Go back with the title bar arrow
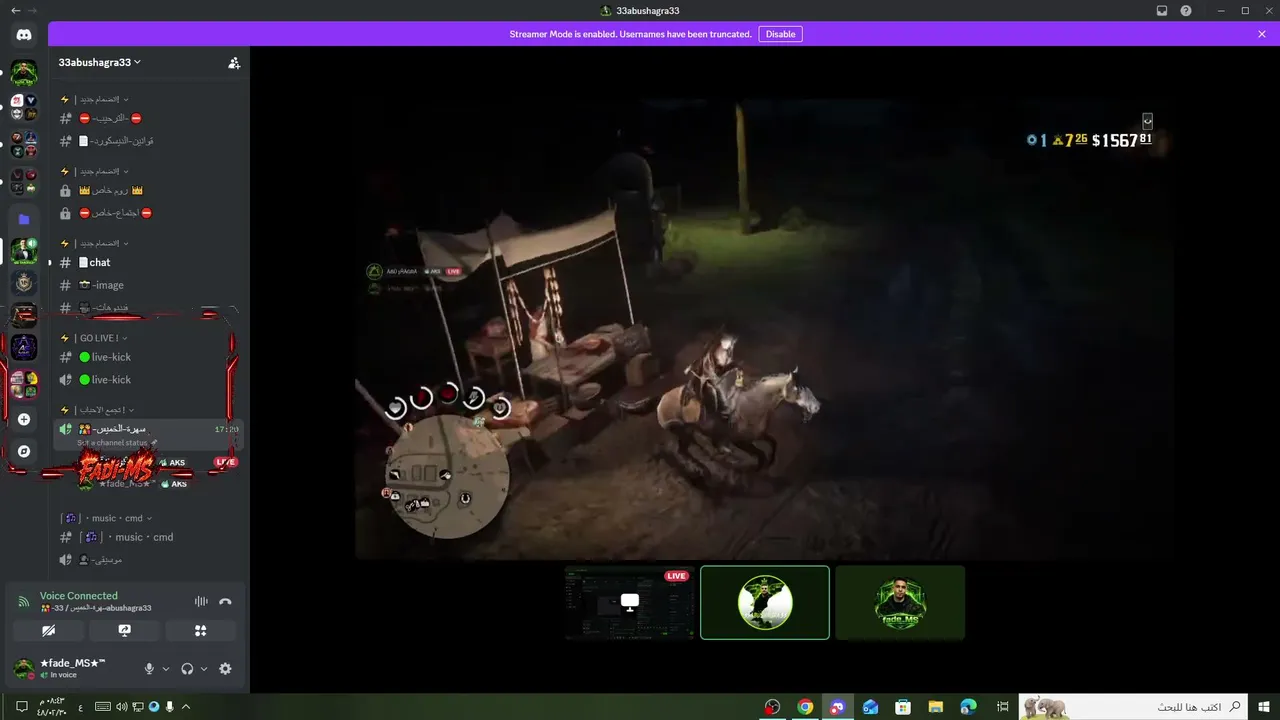Screen dimensions: 1280x720 click(x=15, y=10)
